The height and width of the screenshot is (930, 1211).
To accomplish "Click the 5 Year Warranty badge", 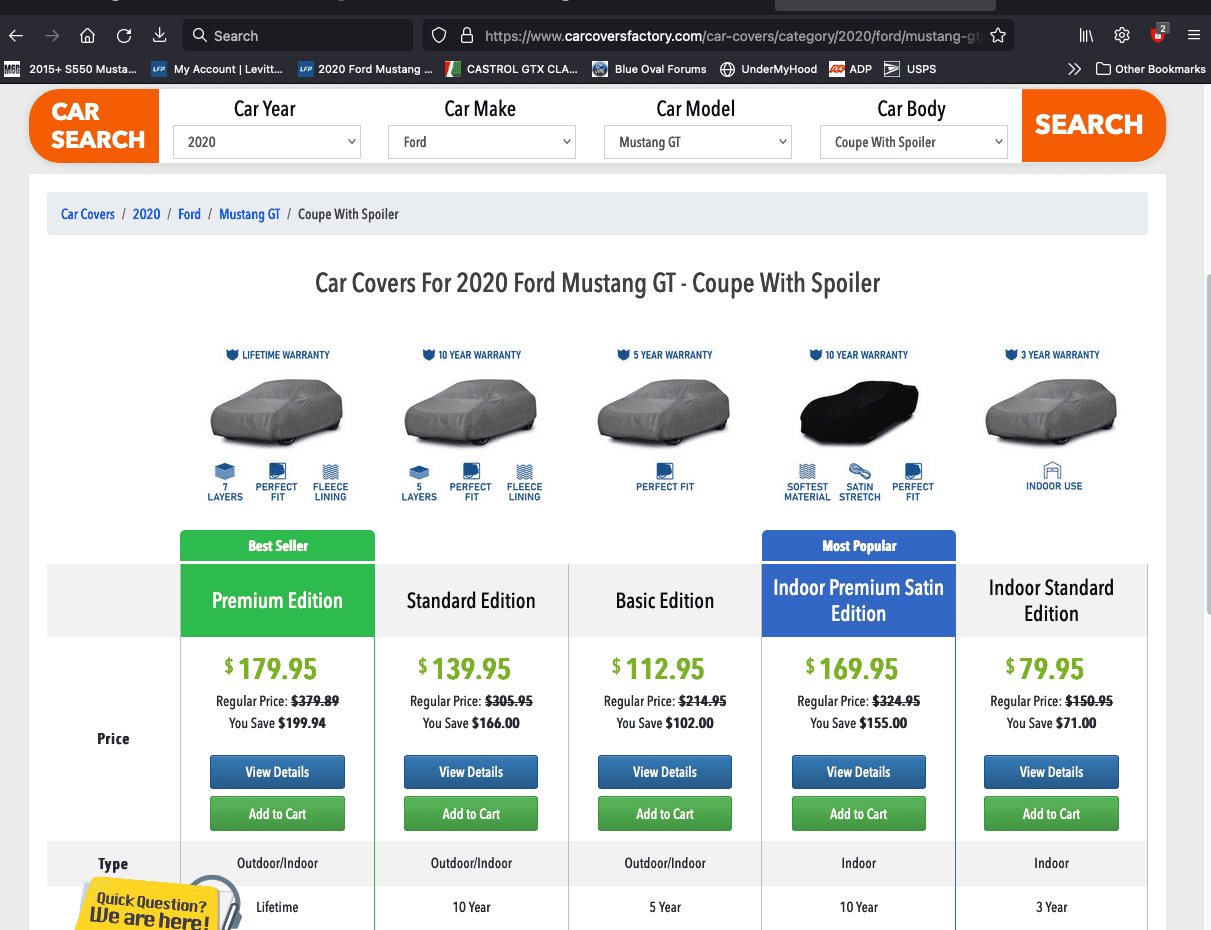I will (x=665, y=354).
